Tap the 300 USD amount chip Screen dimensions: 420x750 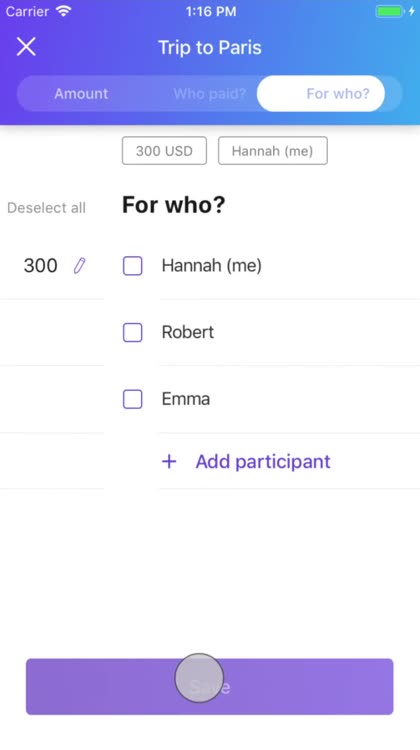pos(164,151)
